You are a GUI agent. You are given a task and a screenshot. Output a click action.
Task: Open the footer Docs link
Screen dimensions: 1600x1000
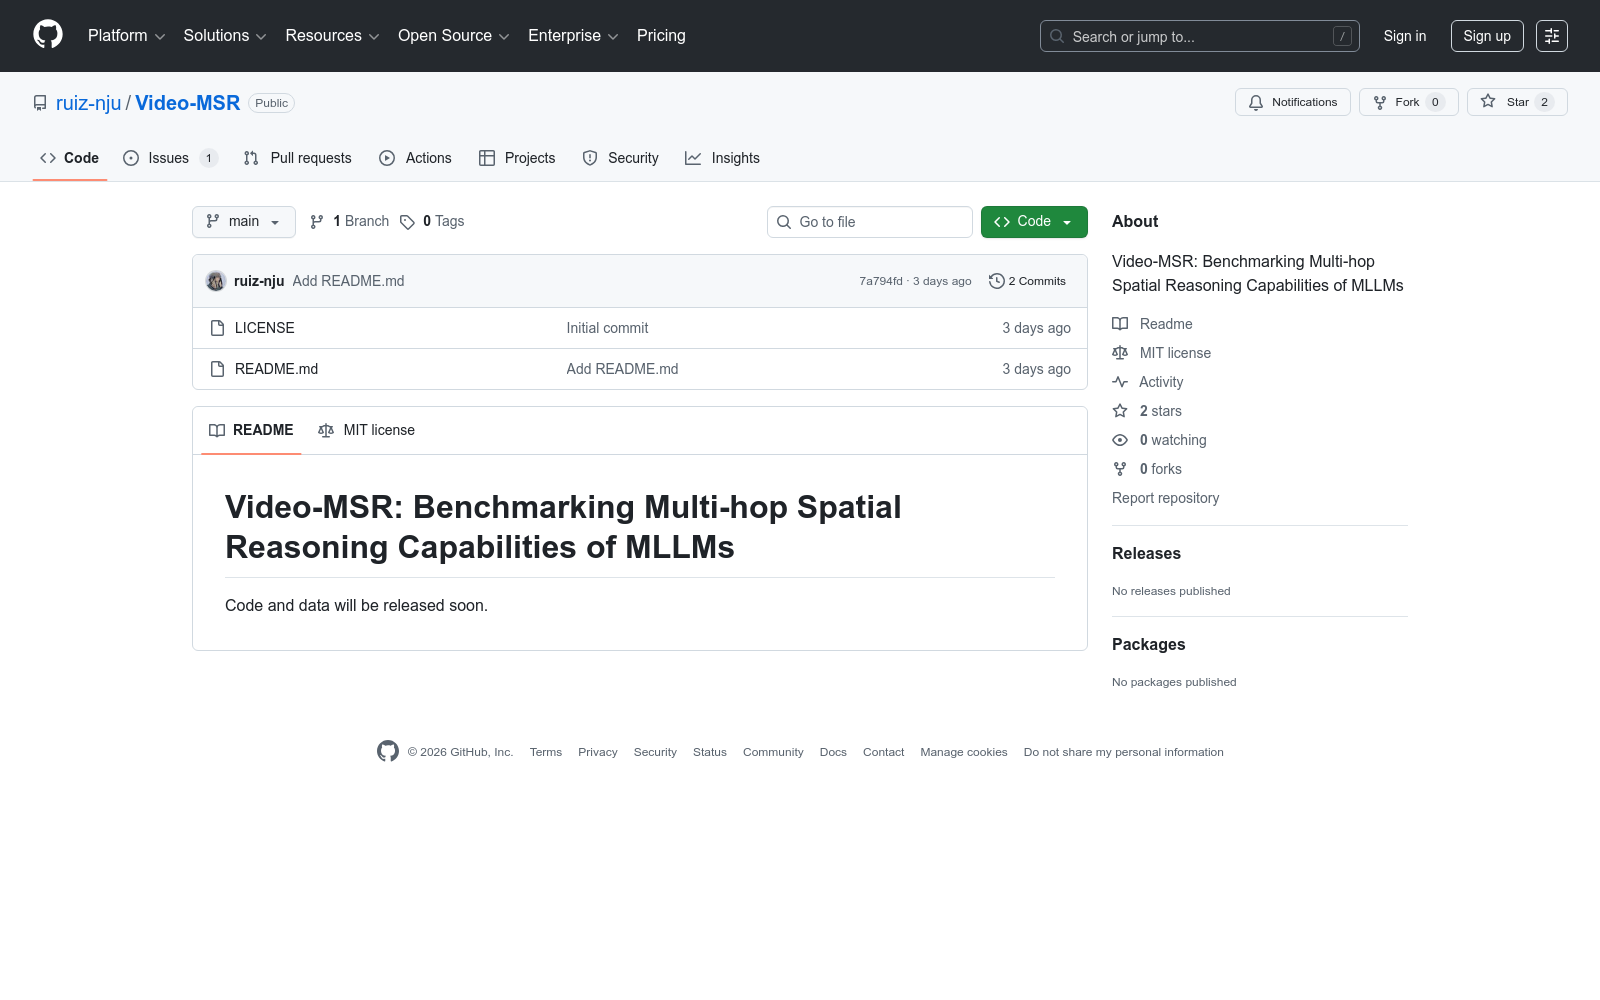[833, 752]
